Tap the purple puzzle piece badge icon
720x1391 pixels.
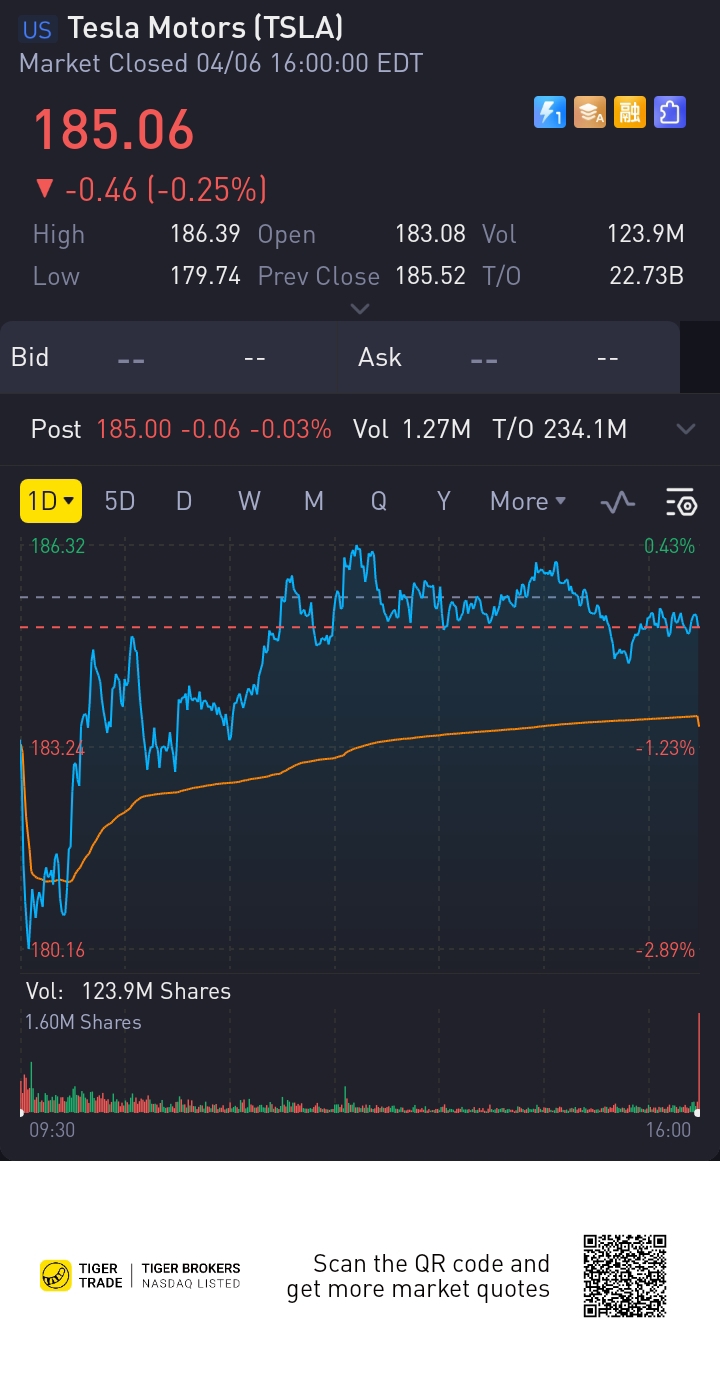(669, 112)
